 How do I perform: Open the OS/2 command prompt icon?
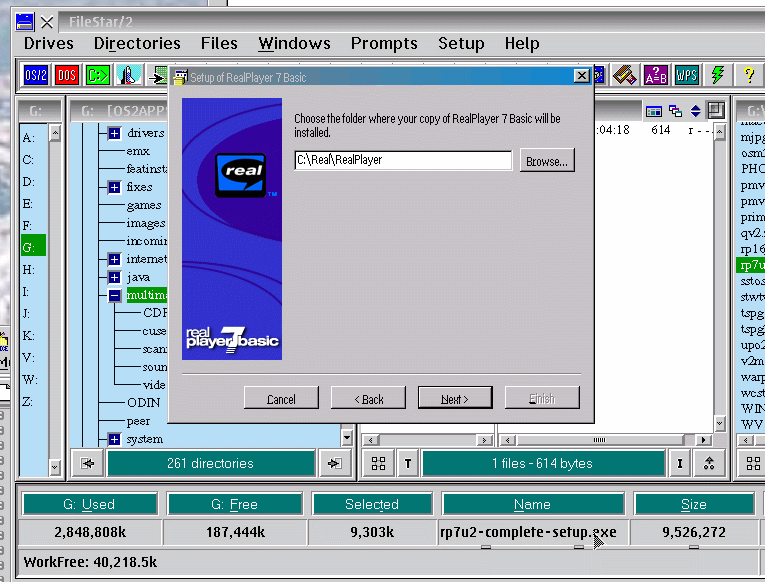pyautogui.click(x=36, y=75)
